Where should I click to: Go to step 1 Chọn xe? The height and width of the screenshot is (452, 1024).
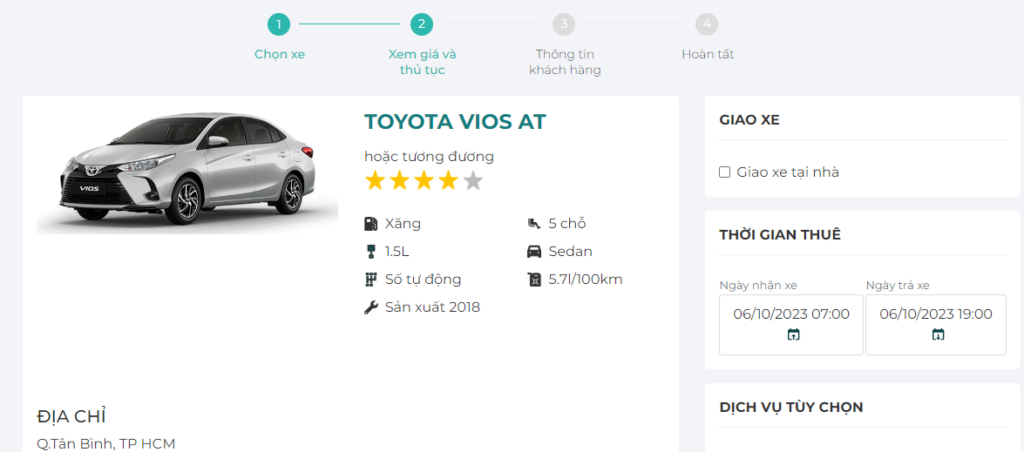pos(279,23)
